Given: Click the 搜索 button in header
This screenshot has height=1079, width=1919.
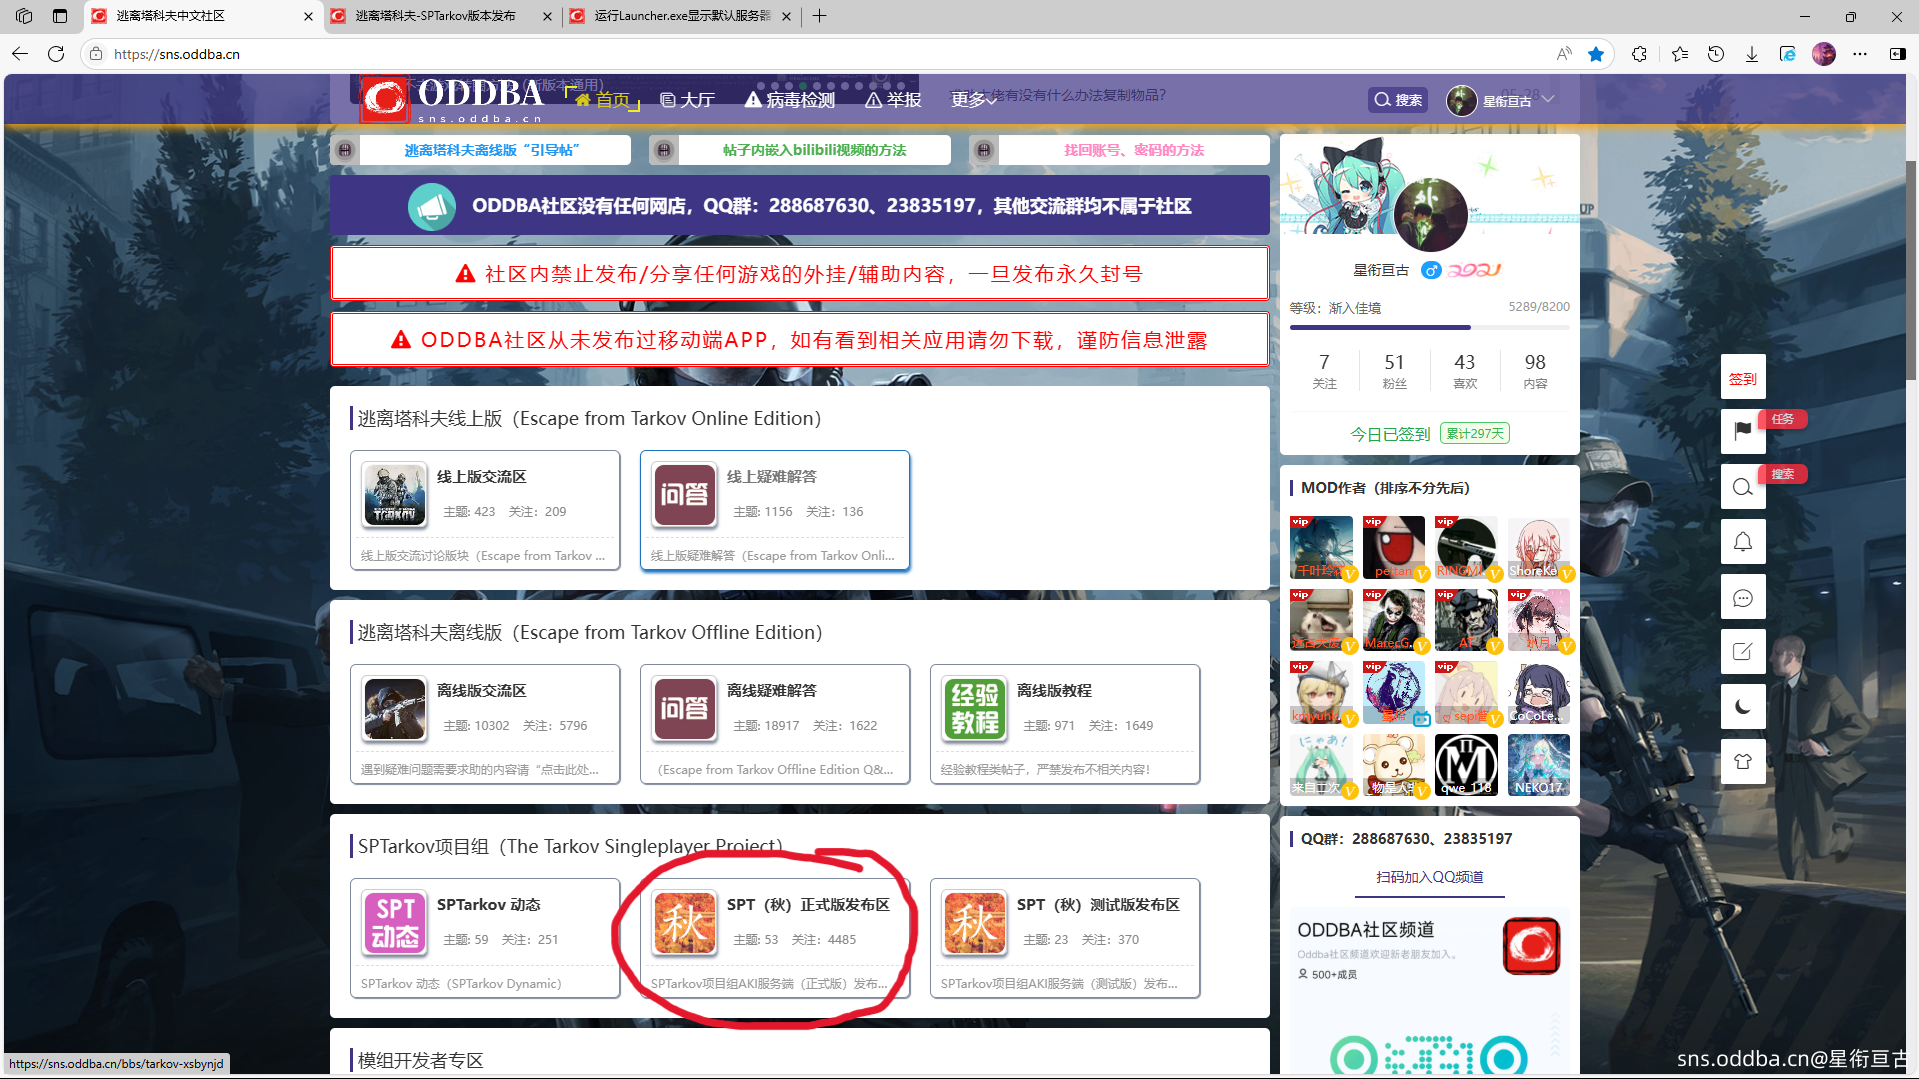Looking at the screenshot, I should pyautogui.click(x=1397, y=99).
